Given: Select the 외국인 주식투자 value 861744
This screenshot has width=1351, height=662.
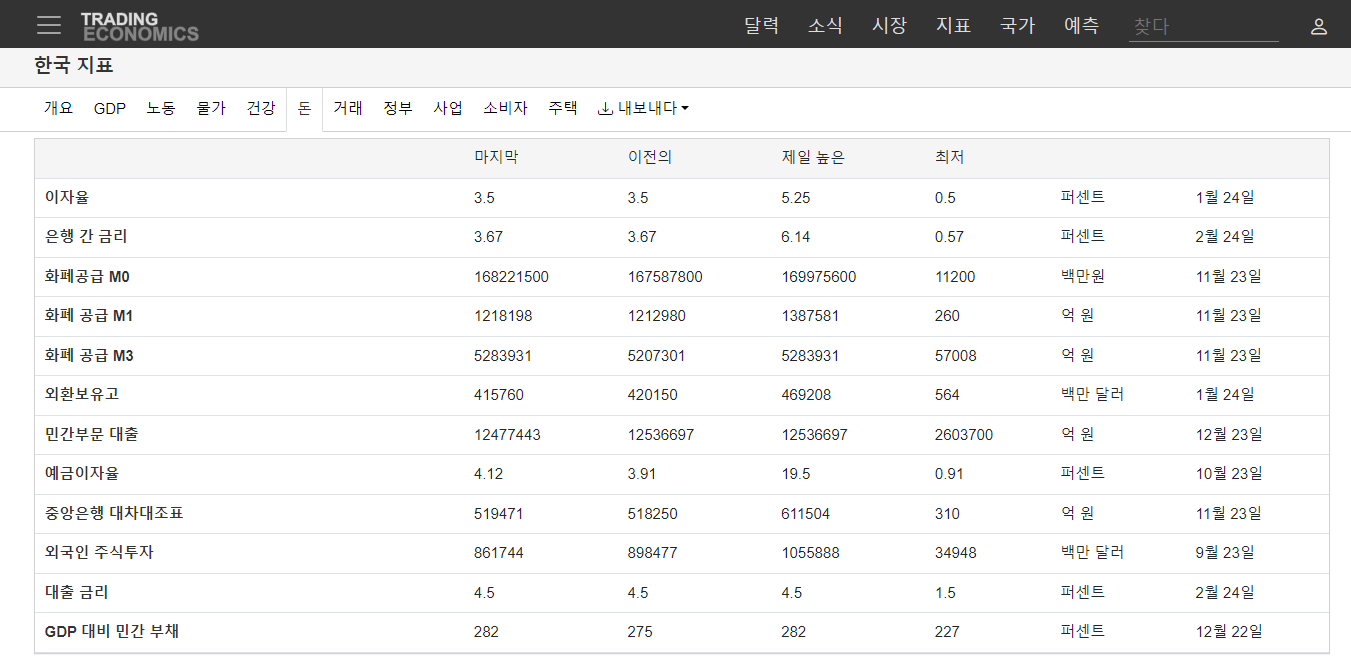Looking at the screenshot, I should 499,553.
